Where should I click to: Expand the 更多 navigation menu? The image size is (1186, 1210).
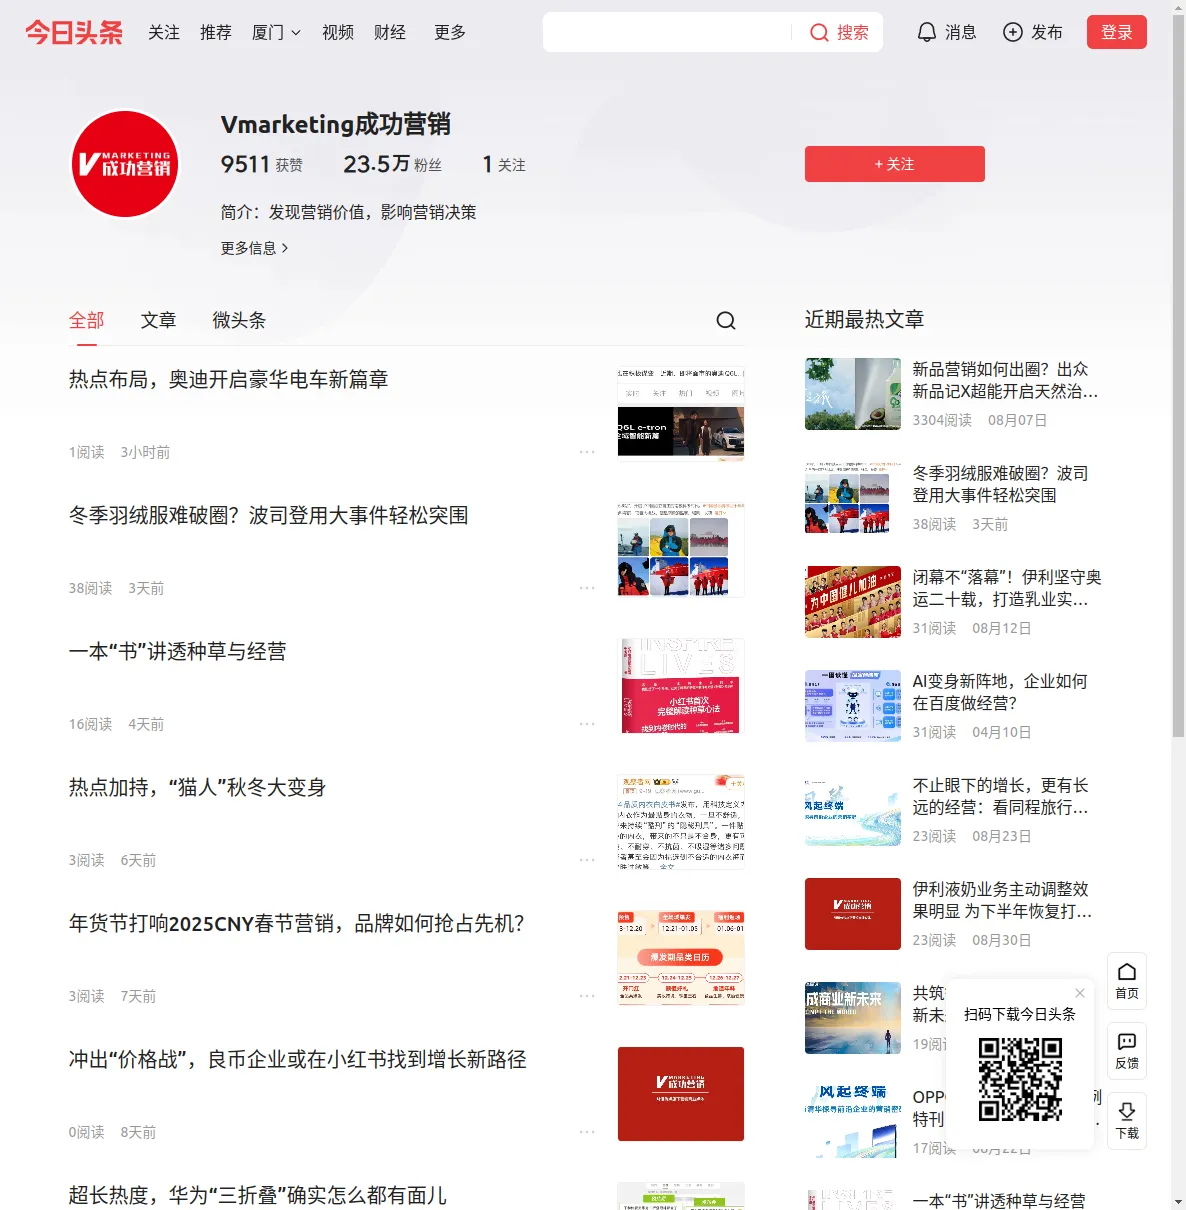[450, 32]
